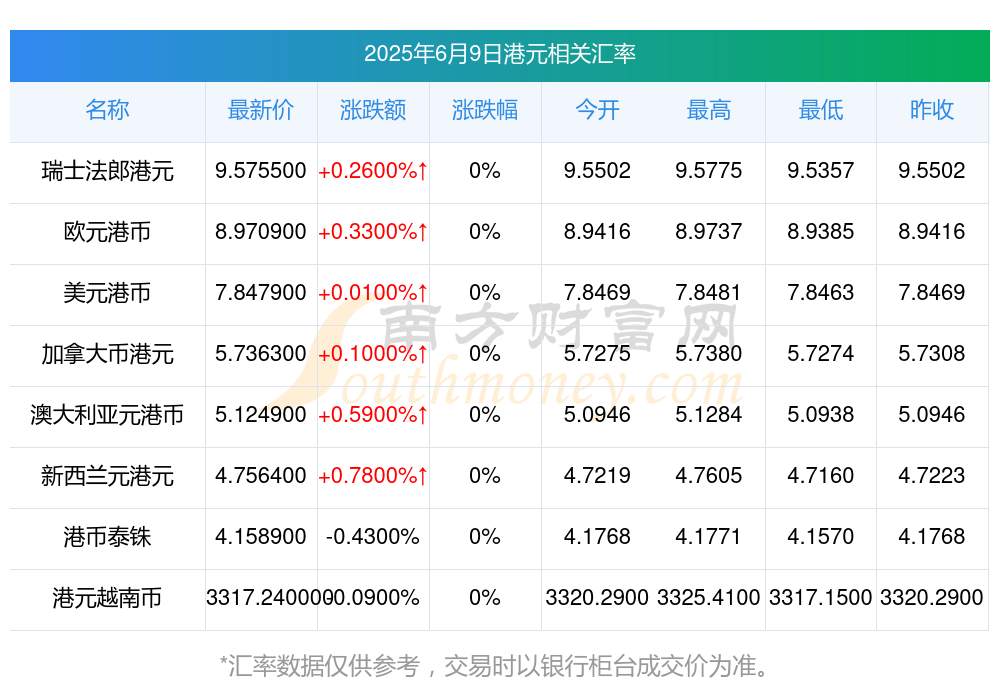Click the red change value +0.0100%
This screenshot has width=1000, height=698.
click(x=373, y=293)
